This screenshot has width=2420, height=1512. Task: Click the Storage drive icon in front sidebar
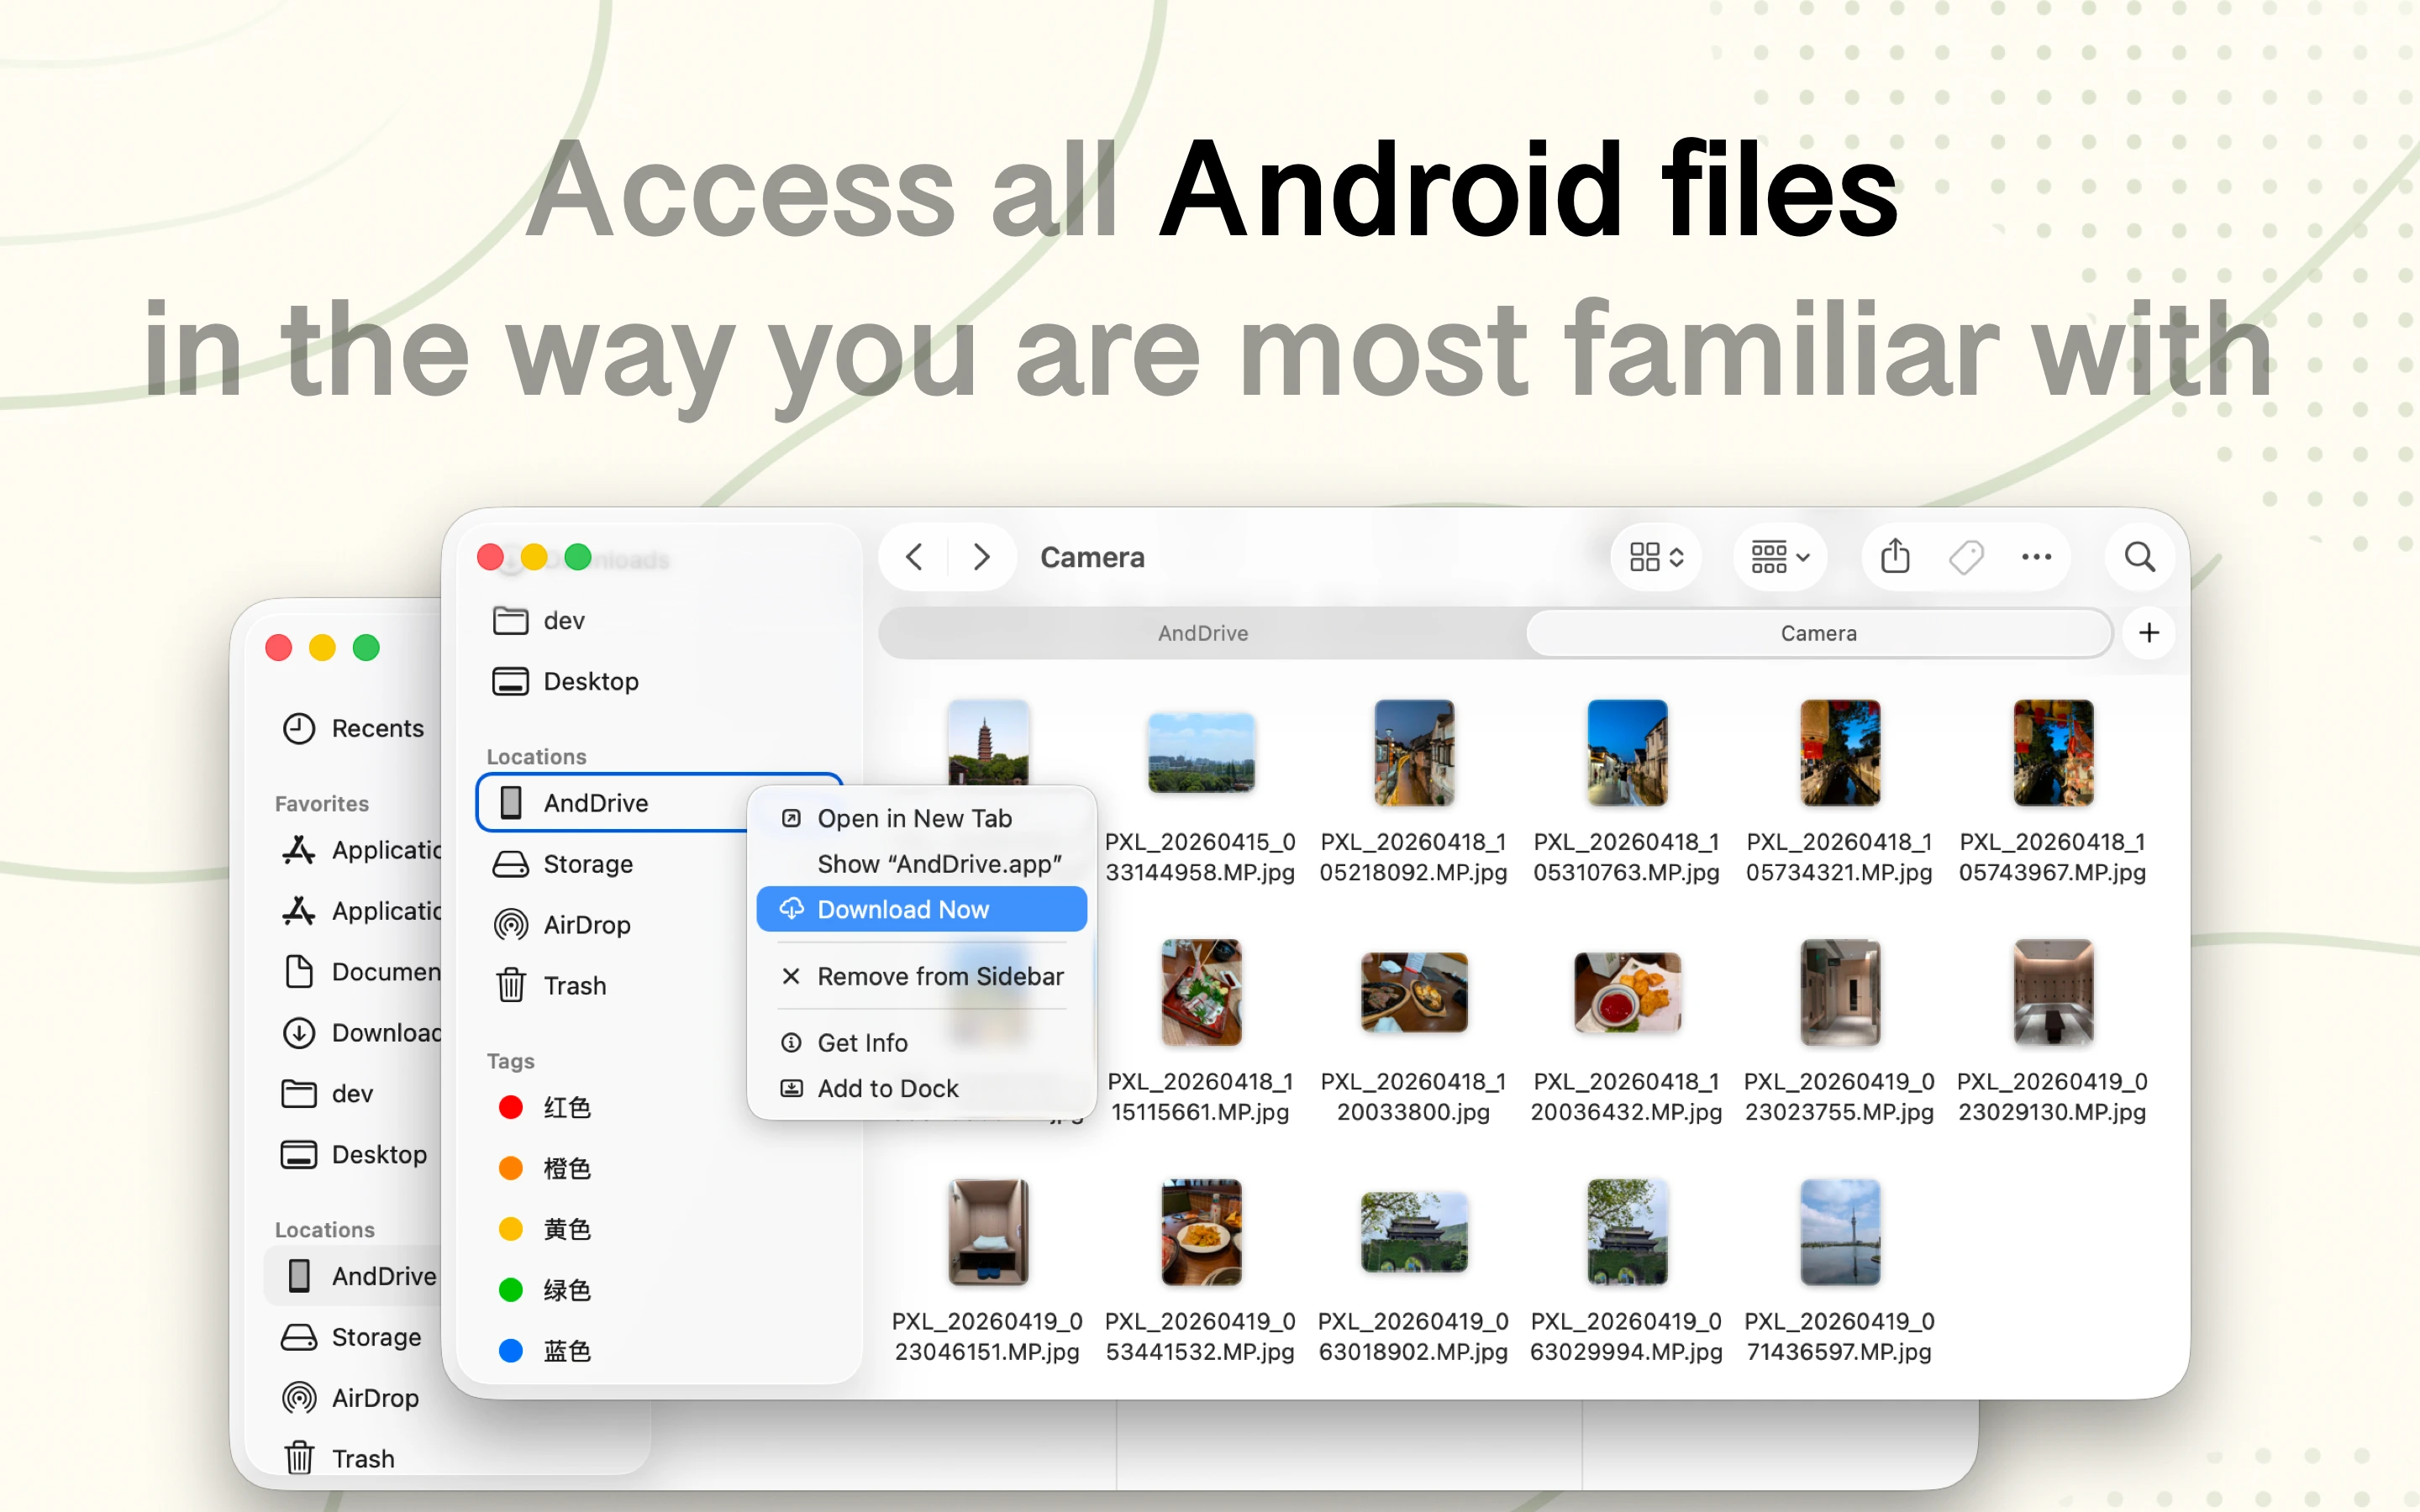510,864
